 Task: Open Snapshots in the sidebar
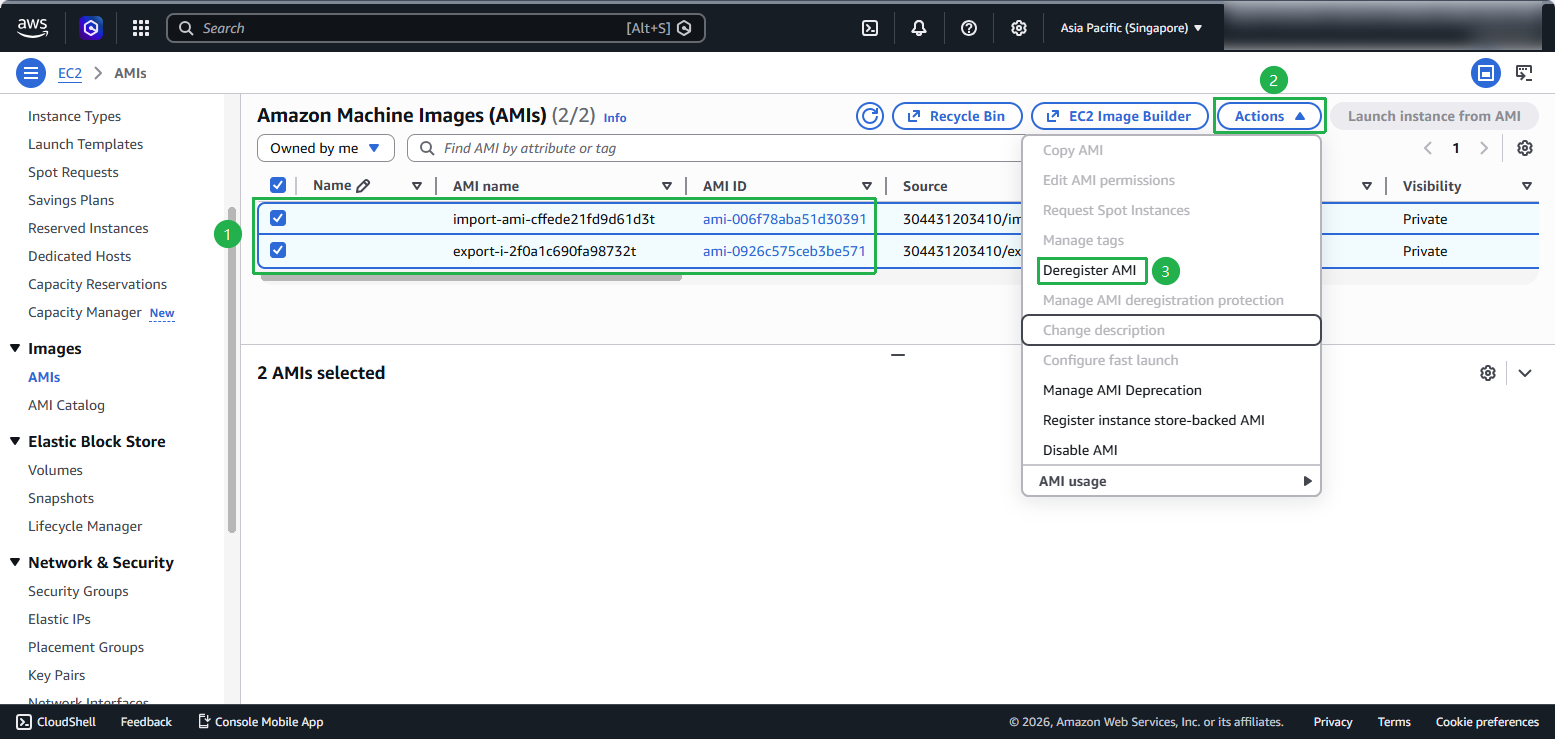pos(61,498)
